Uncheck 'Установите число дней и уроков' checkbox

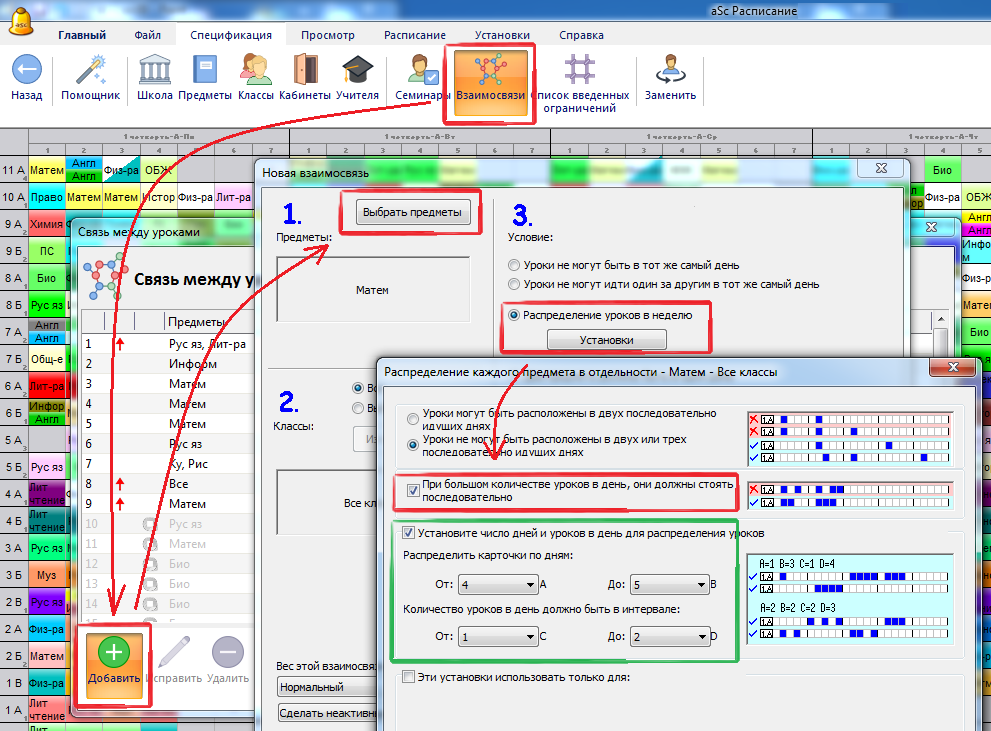point(408,533)
